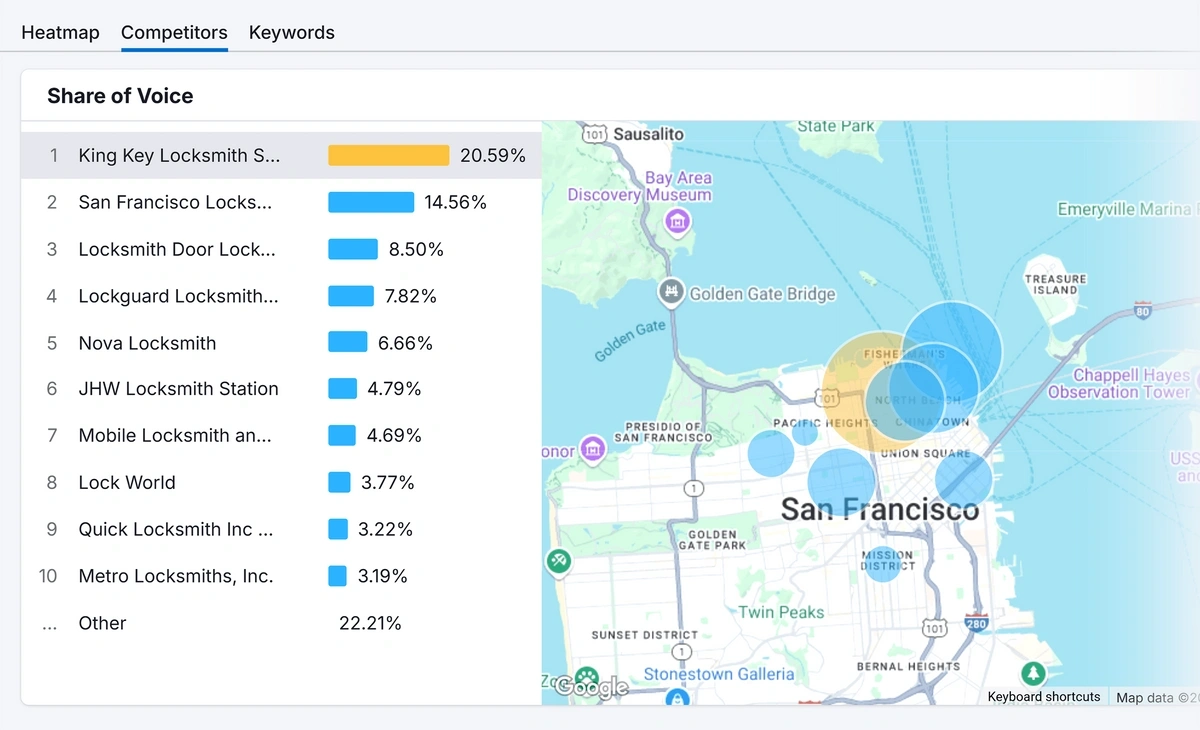Open Keyboard shortcuts on the map
1200x730 pixels.
pos(1044,697)
